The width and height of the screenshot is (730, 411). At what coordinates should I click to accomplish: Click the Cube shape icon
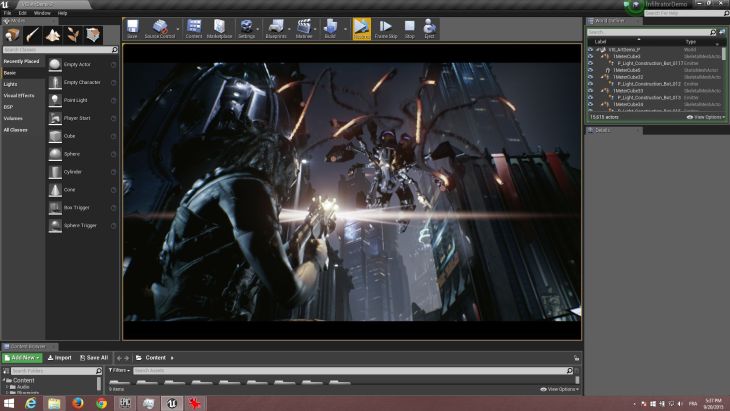click(55, 136)
